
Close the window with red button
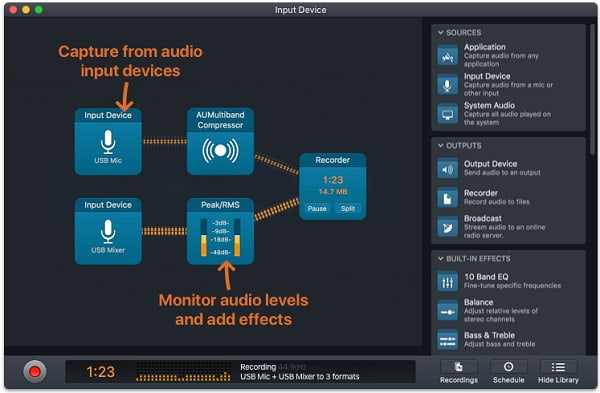[x=13, y=10]
